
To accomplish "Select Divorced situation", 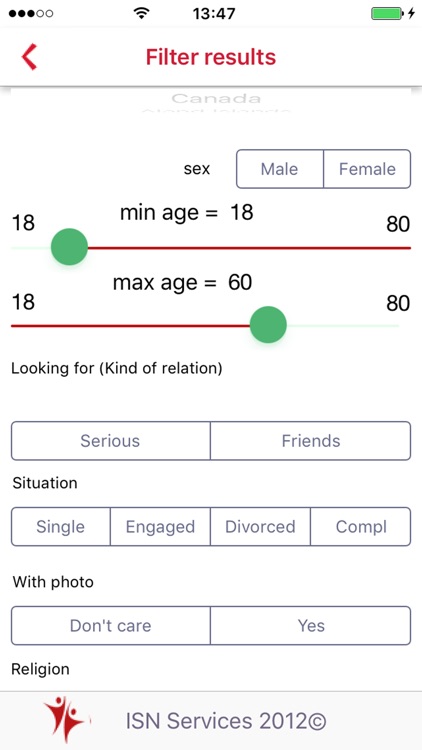I will (x=260, y=527).
